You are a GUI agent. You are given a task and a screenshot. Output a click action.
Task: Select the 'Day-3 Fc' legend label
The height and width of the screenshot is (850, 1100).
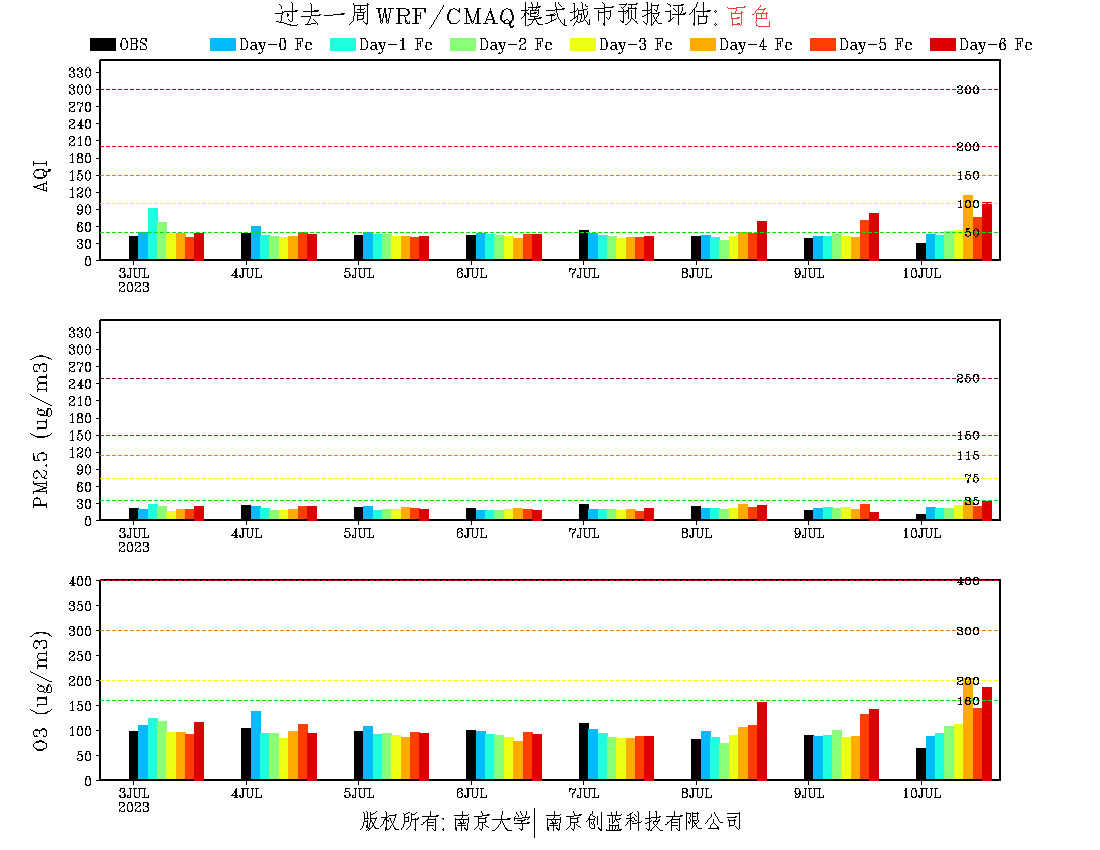pyautogui.click(x=636, y=44)
